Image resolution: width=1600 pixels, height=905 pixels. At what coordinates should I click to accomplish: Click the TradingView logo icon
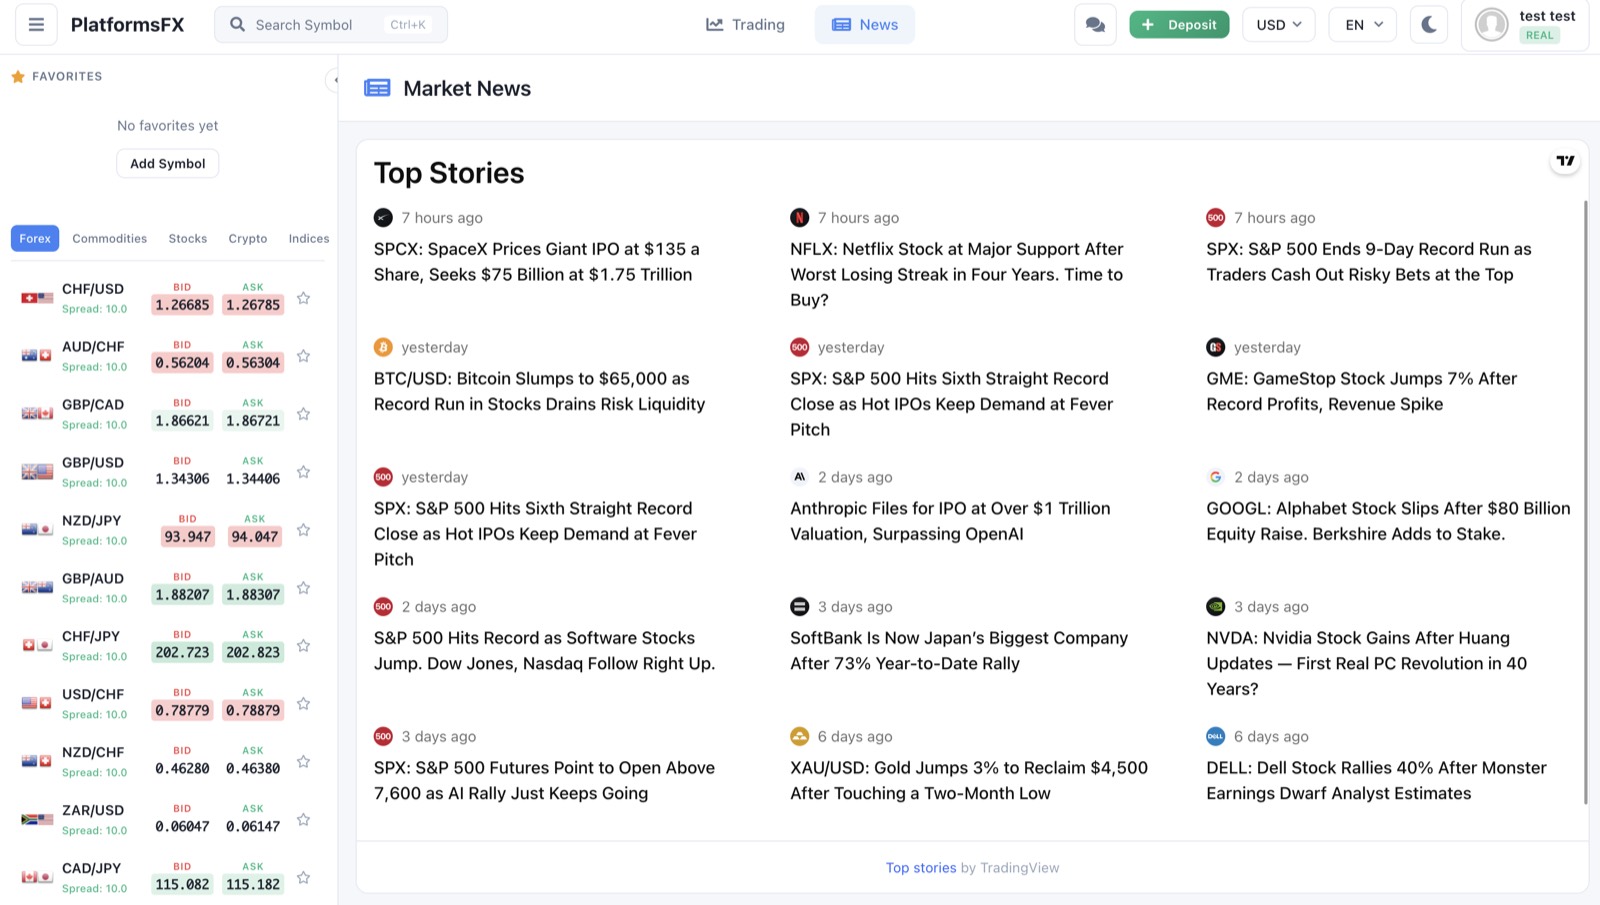tap(1565, 160)
